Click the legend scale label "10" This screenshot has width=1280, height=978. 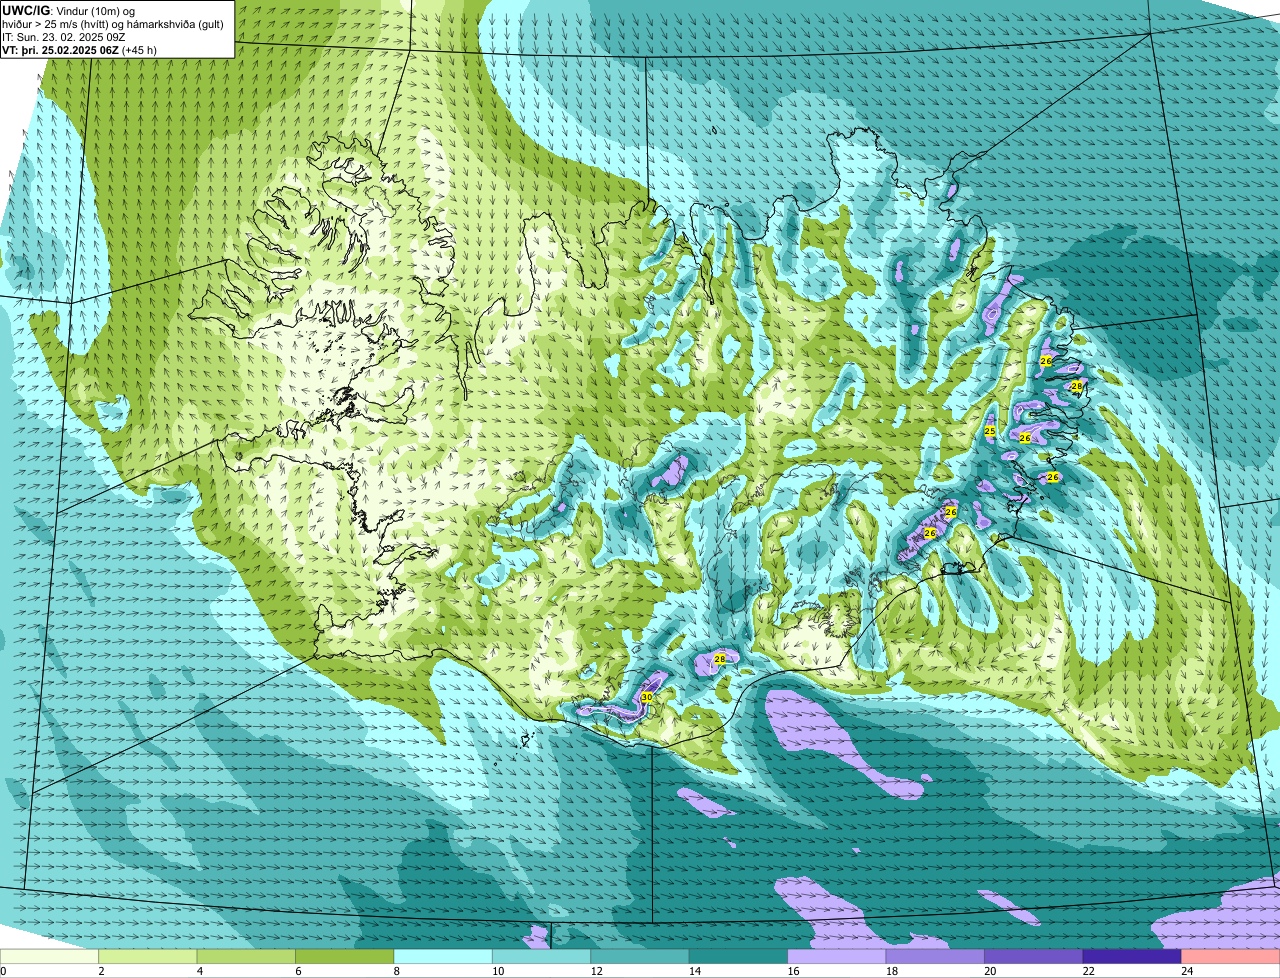click(498, 971)
